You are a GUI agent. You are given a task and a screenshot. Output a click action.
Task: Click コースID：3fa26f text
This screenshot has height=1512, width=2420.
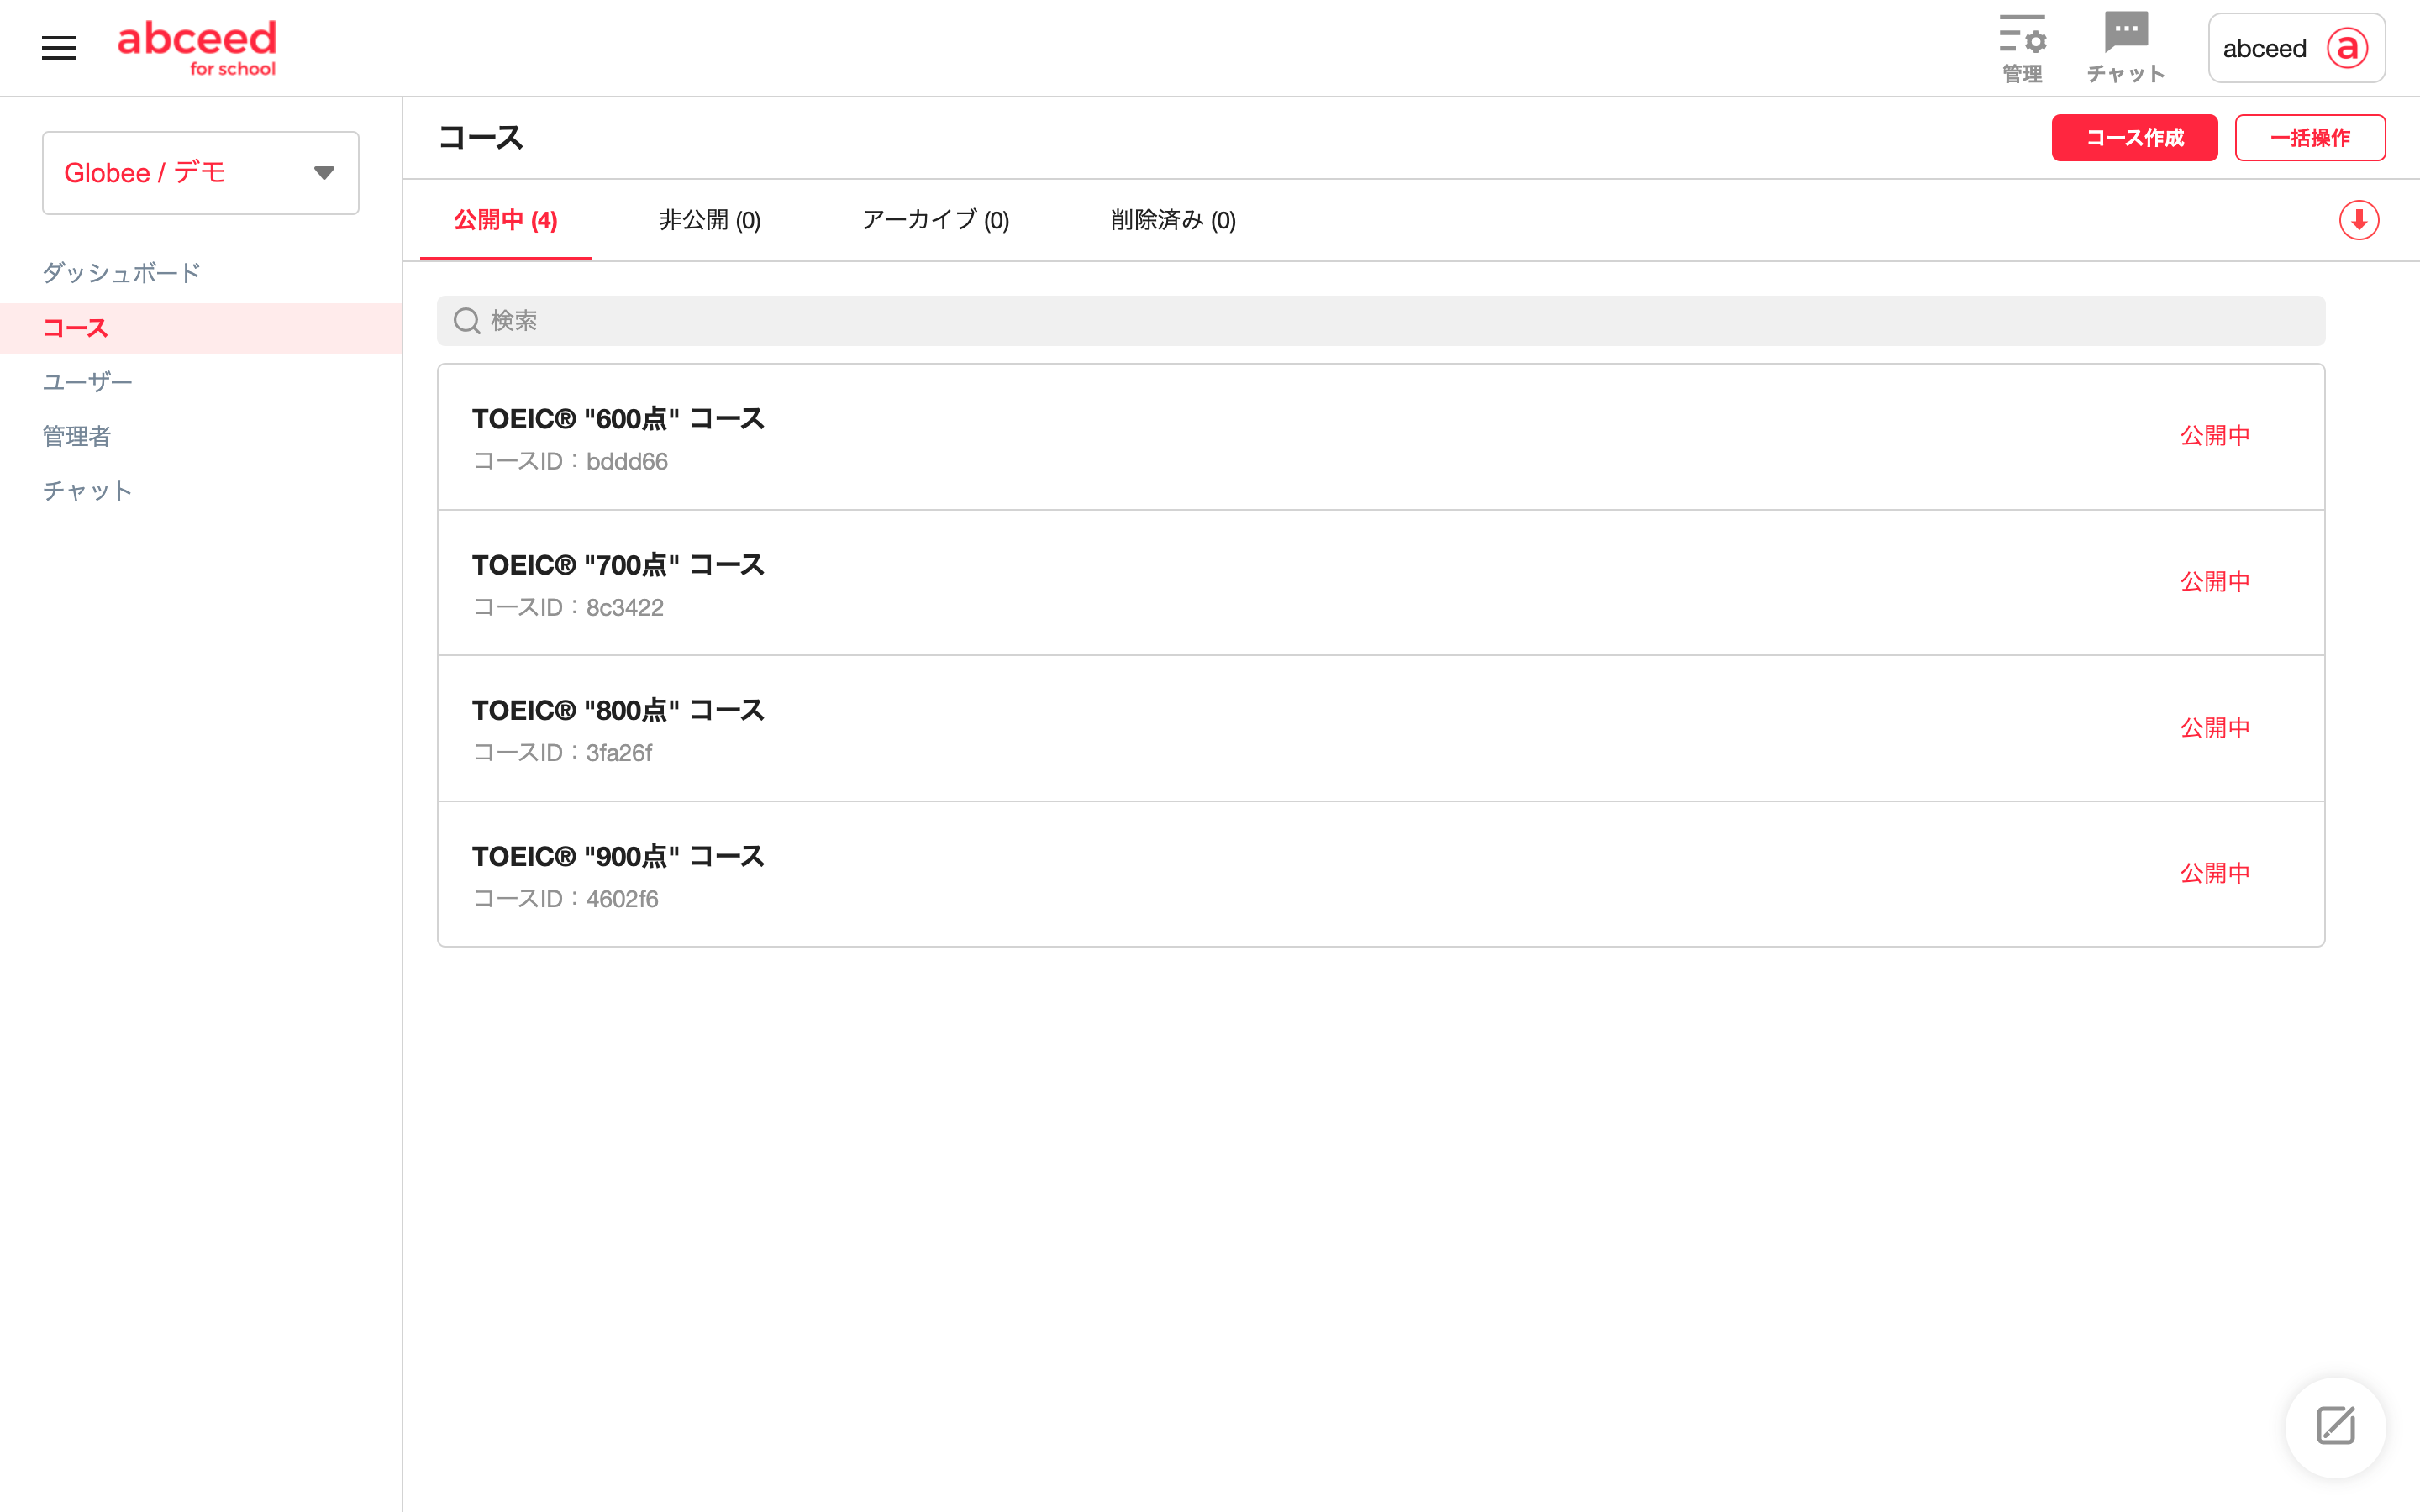coord(562,753)
